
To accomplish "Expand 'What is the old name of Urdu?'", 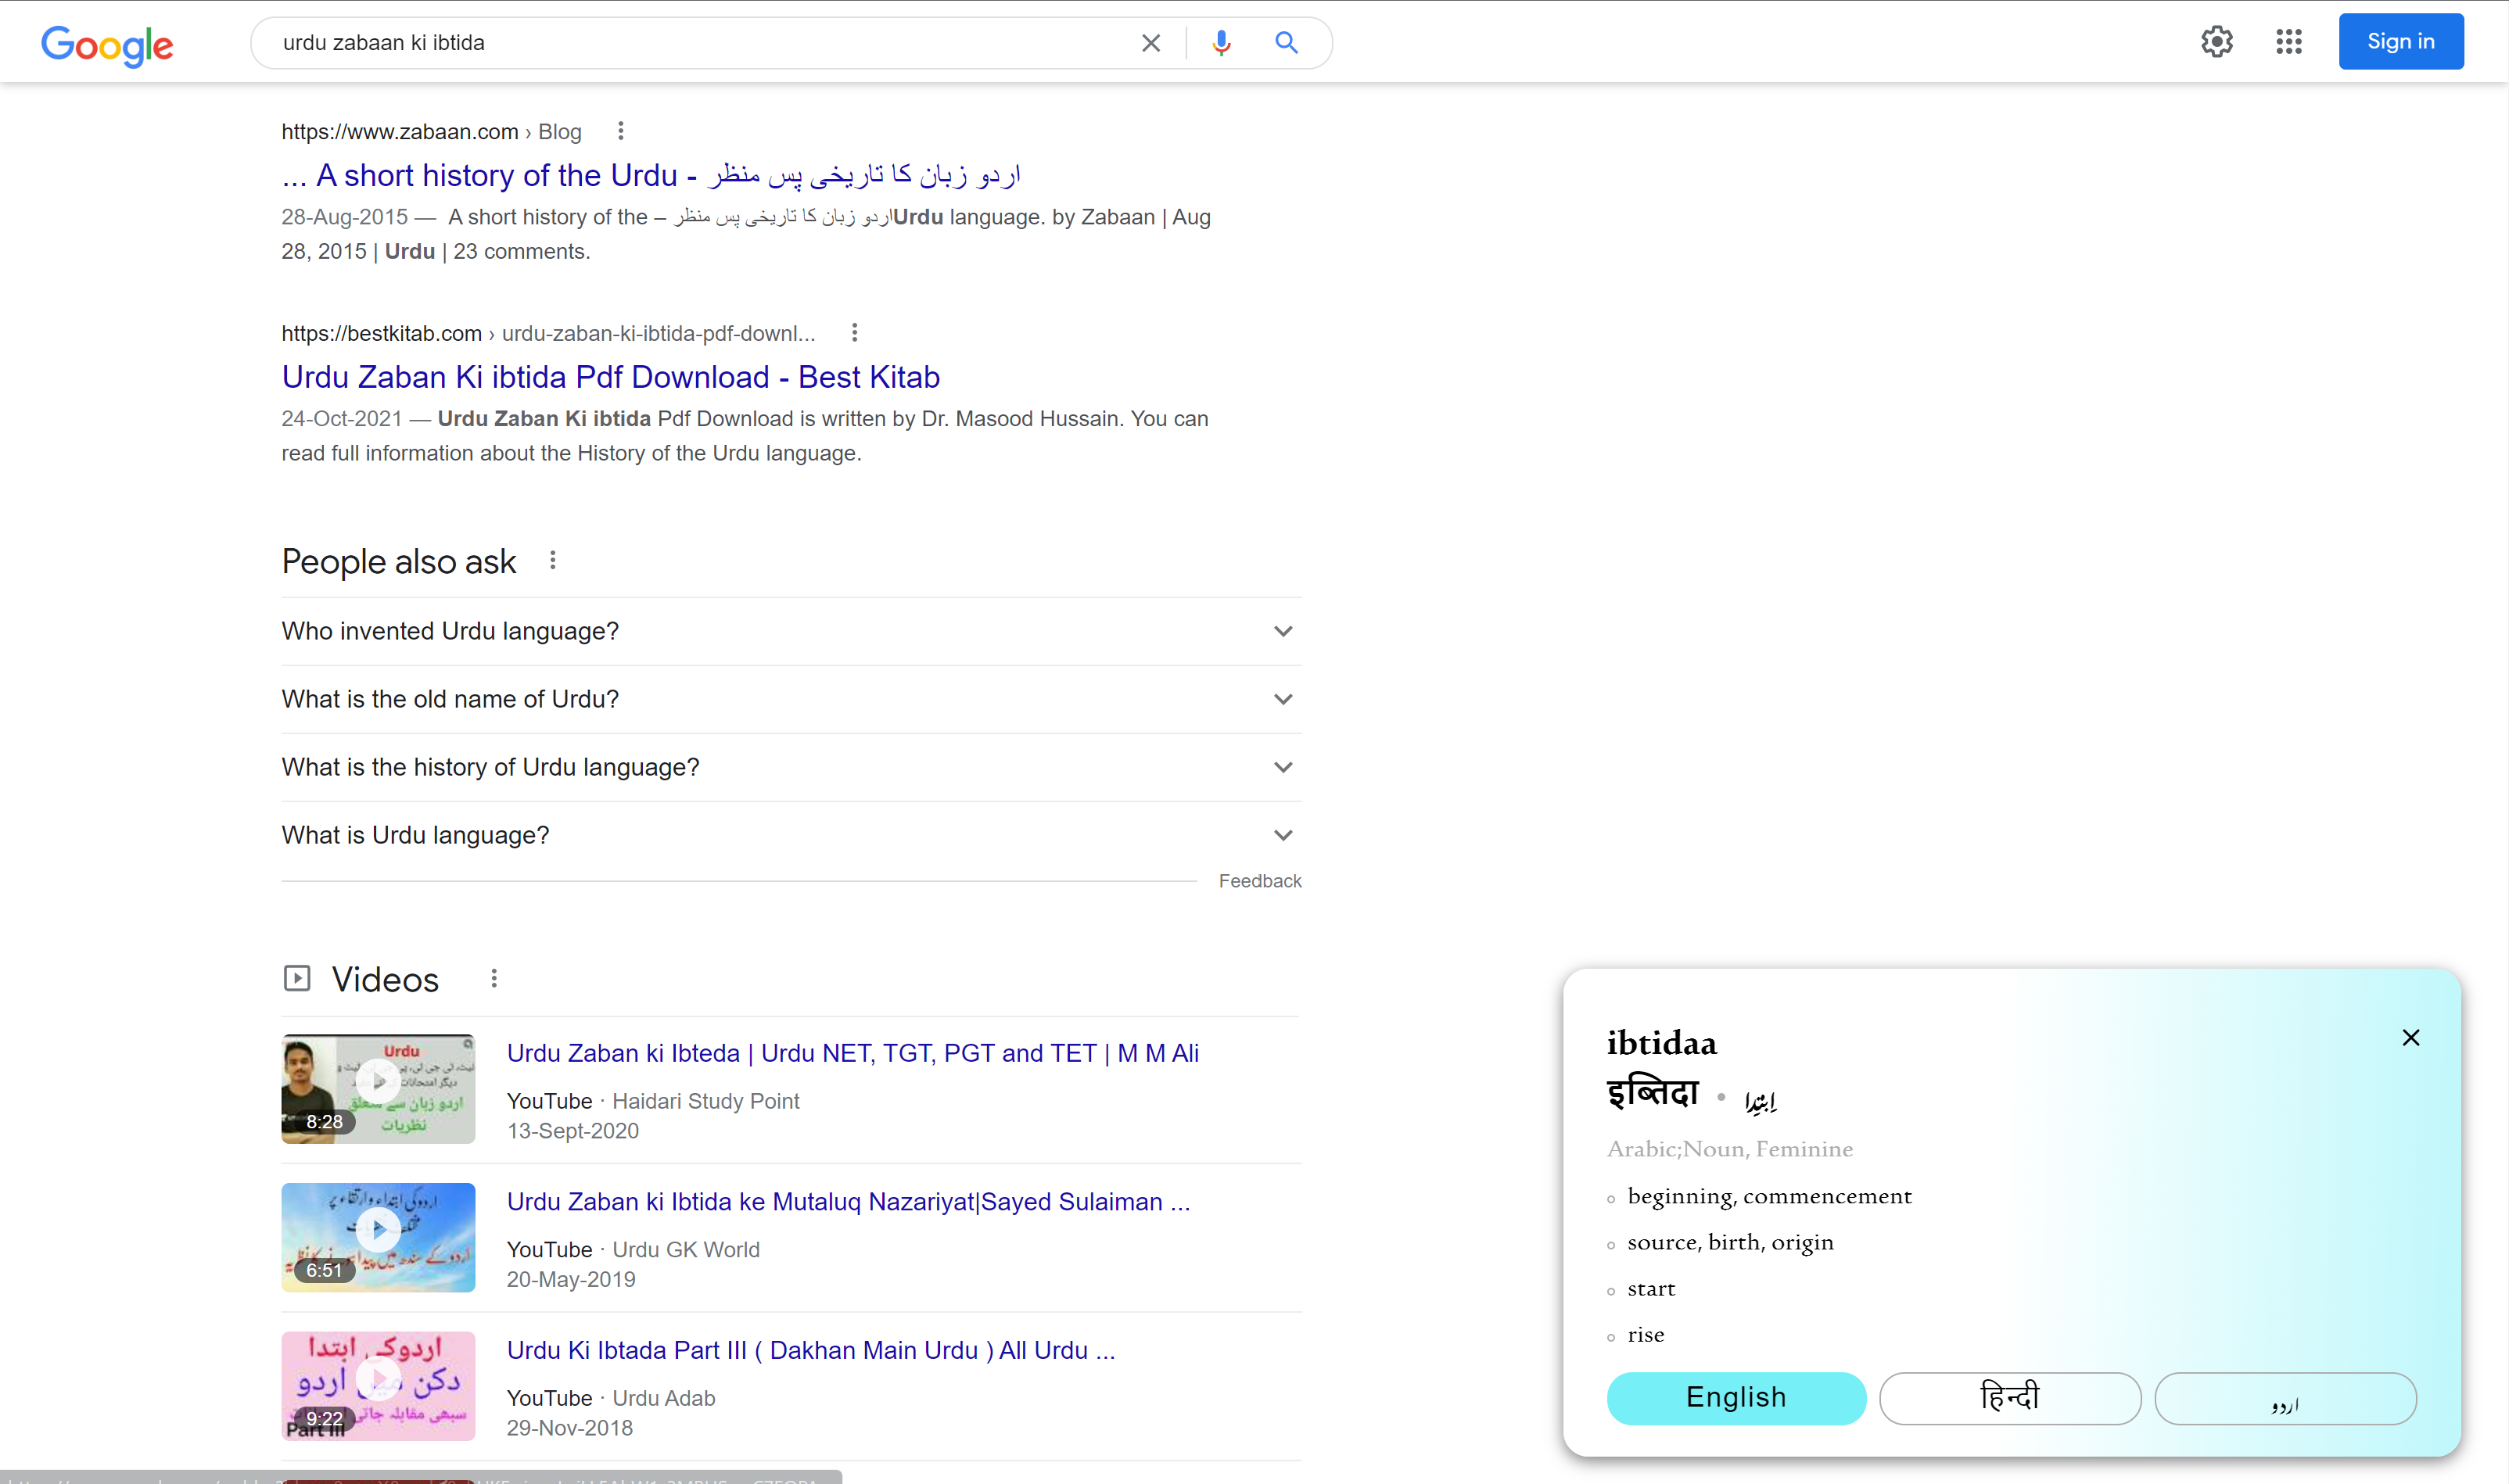I will tap(1283, 699).
